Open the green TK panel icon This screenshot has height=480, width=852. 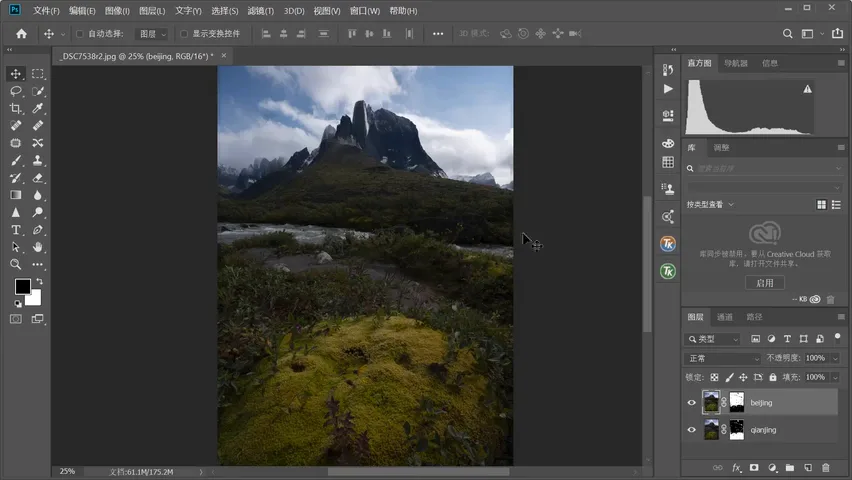[x=668, y=271]
